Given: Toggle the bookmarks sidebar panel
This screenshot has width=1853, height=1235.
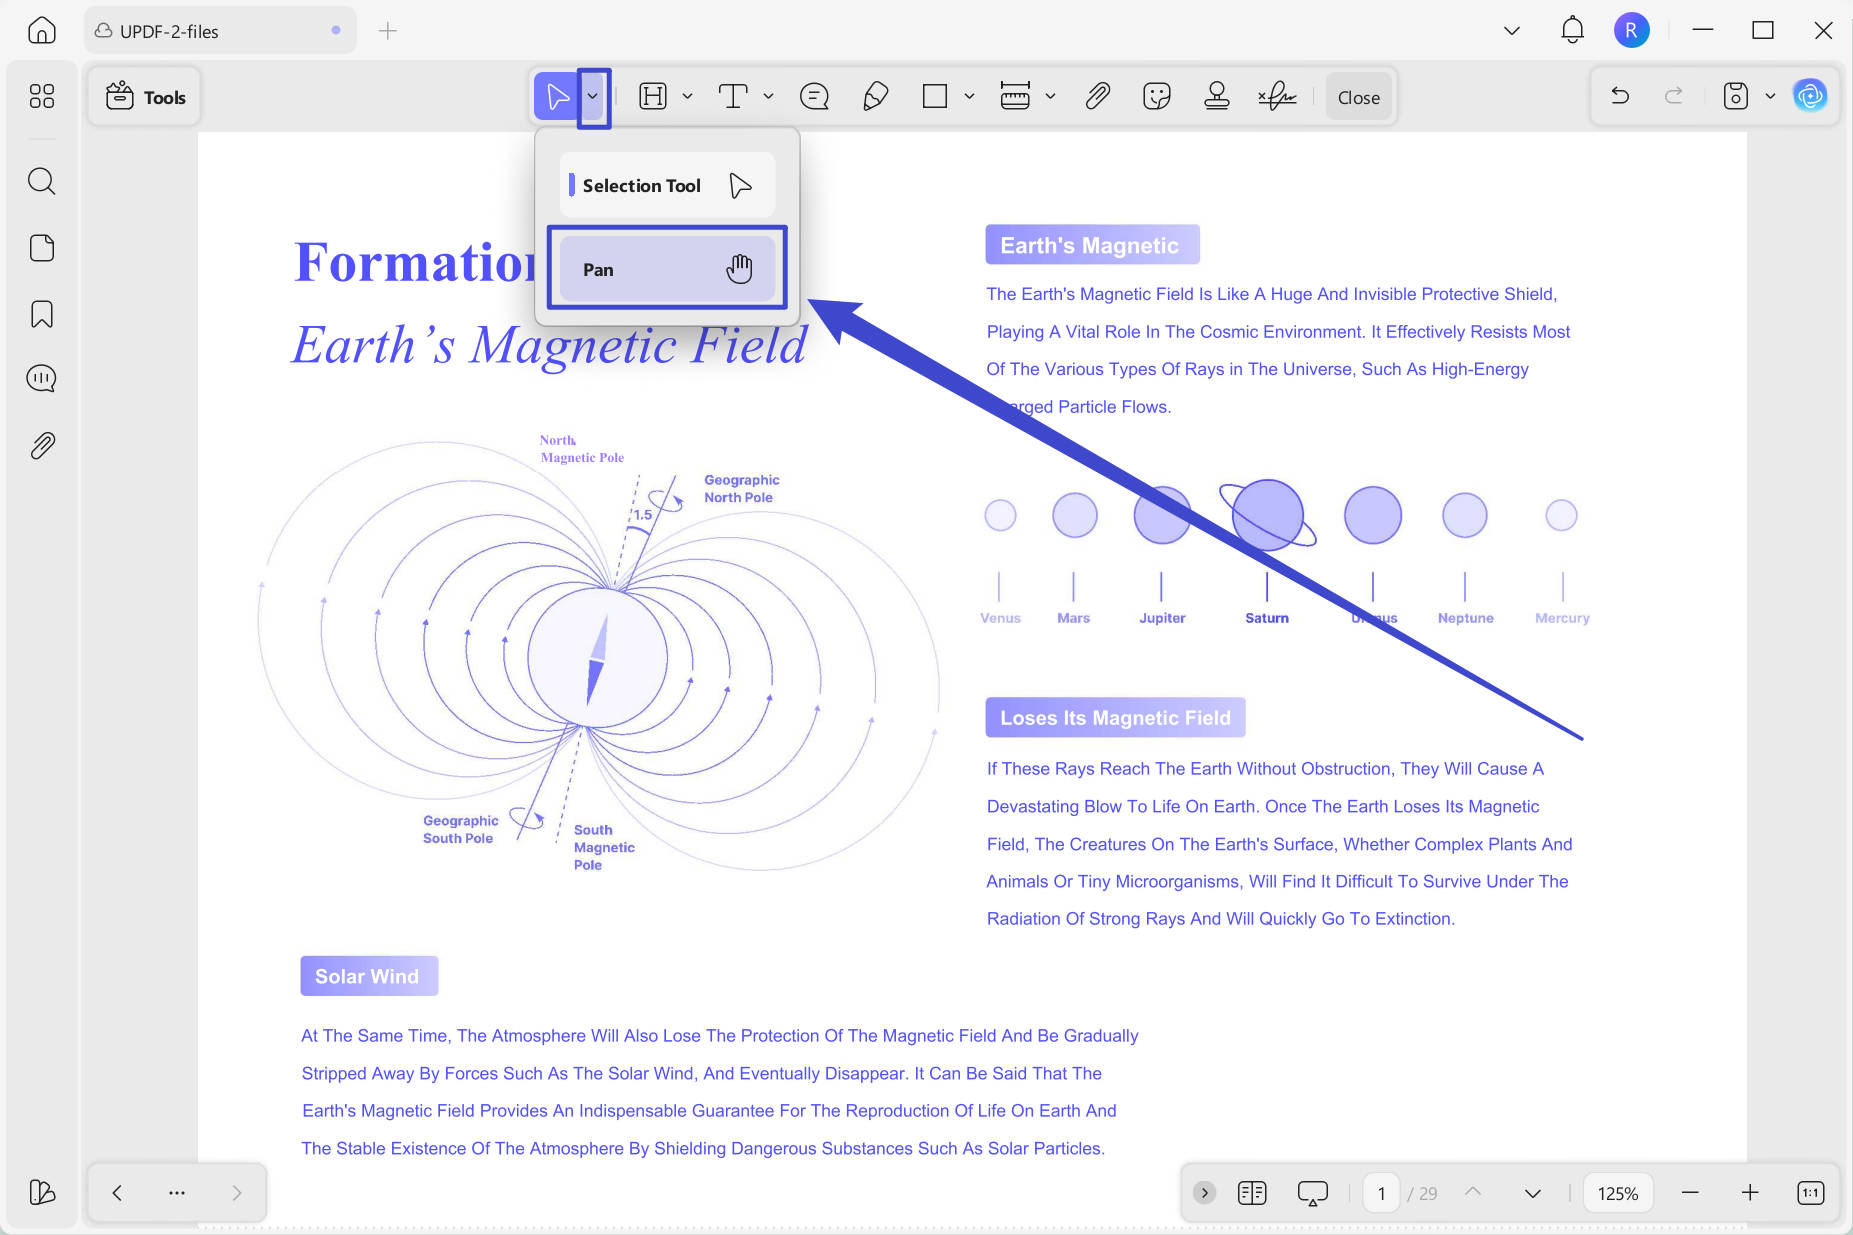Looking at the screenshot, I should pyautogui.click(x=42, y=314).
